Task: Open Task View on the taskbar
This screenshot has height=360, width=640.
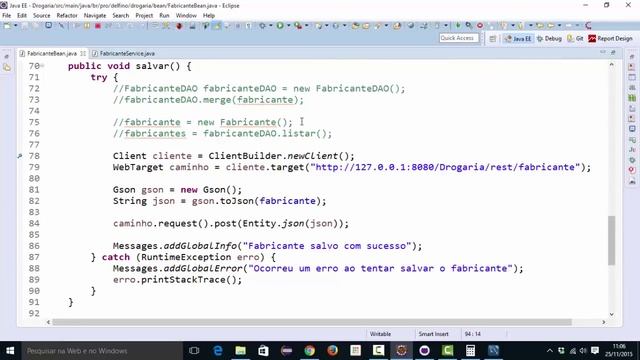Action: 194,351
